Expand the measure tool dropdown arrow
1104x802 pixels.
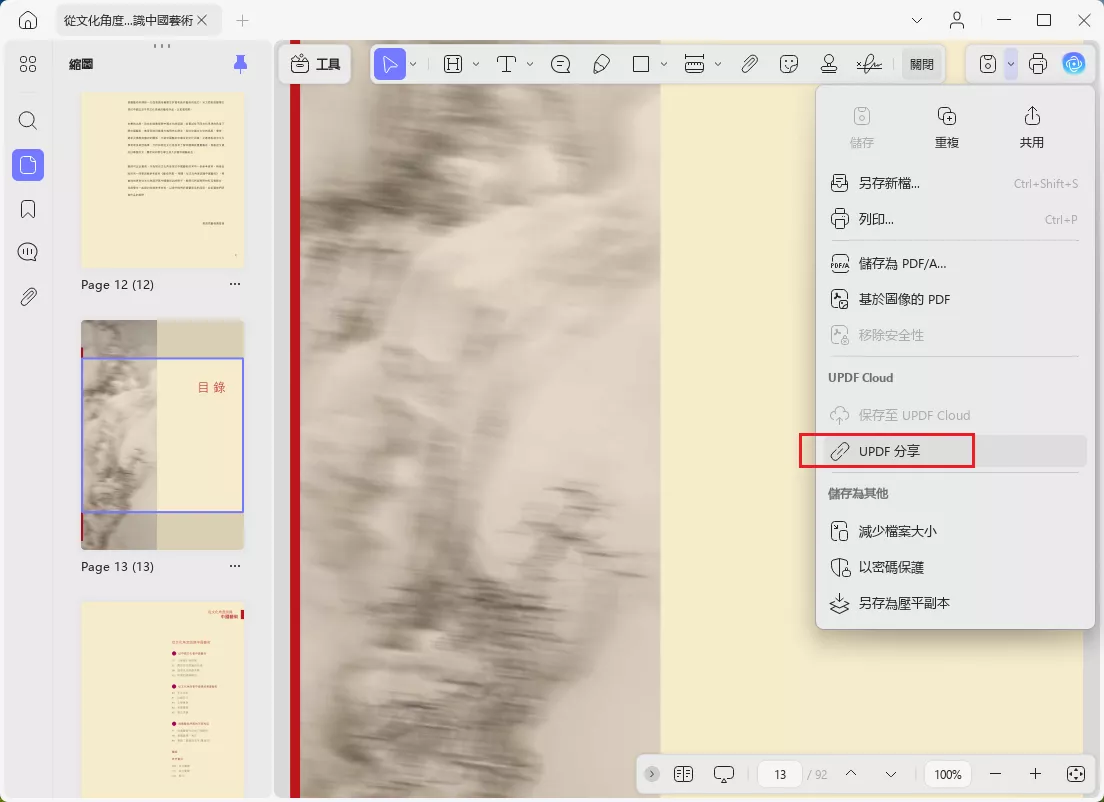pos(717,65)
